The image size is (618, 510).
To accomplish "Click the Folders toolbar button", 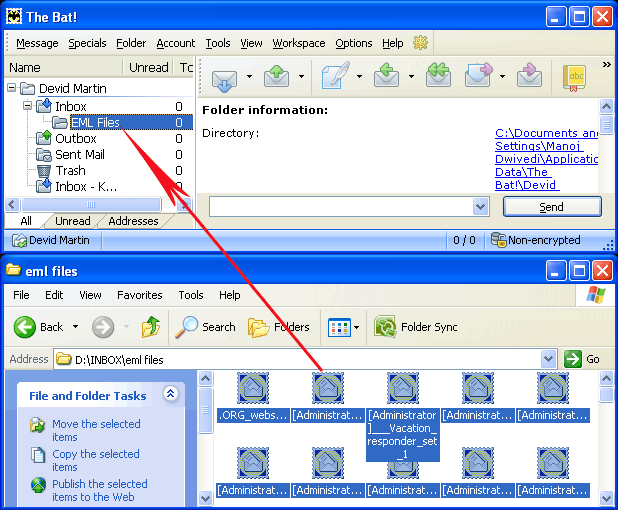I will pyautogui.click(x=279, y=327).
